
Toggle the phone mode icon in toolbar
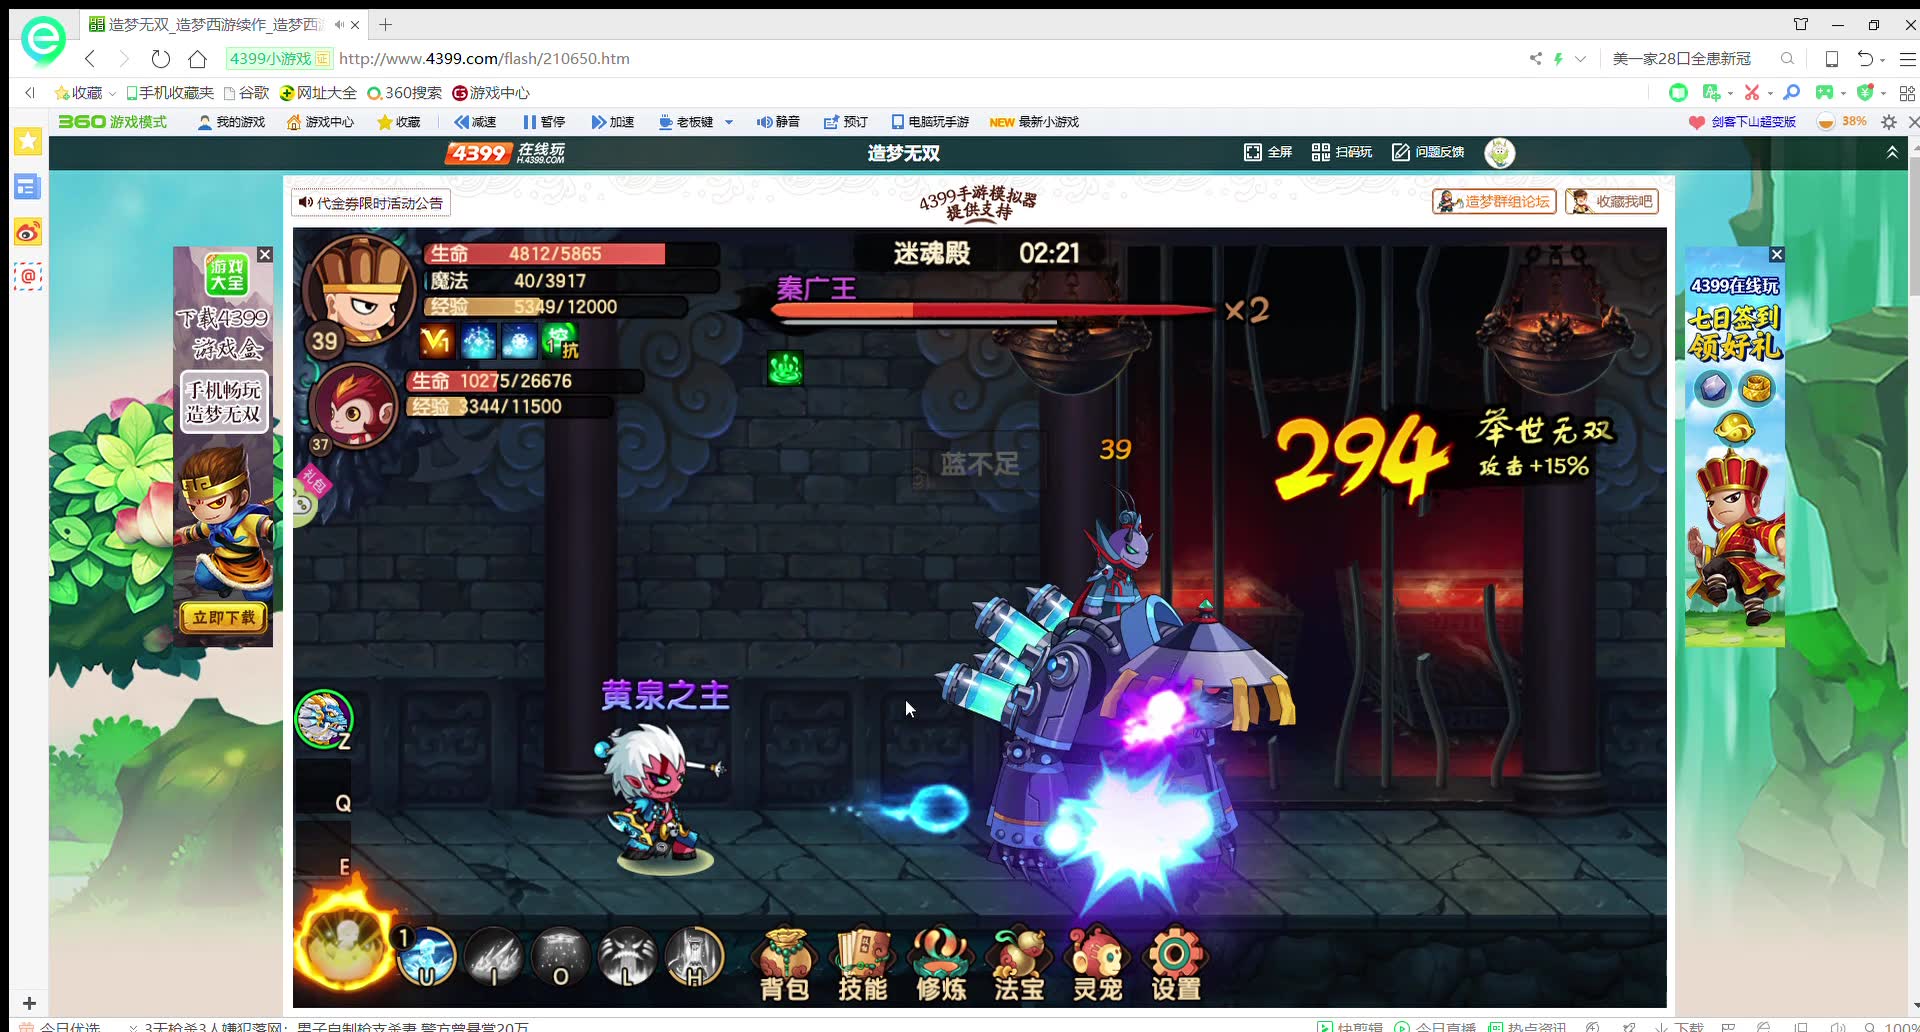click(x=1832, y=59)
